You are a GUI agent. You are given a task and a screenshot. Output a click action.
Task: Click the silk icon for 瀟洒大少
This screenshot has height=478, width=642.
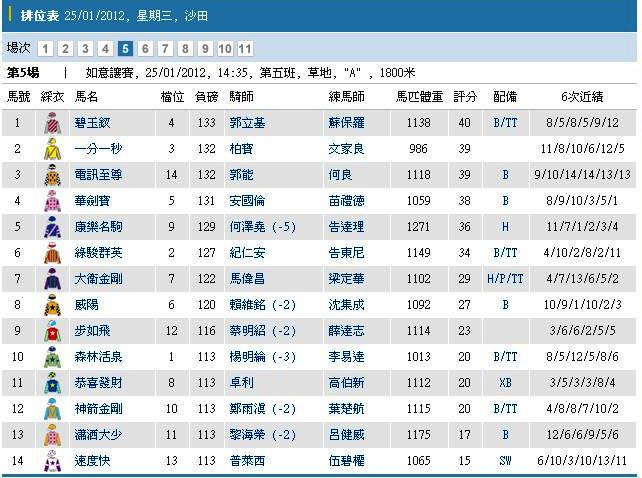(x=52, y=435)
